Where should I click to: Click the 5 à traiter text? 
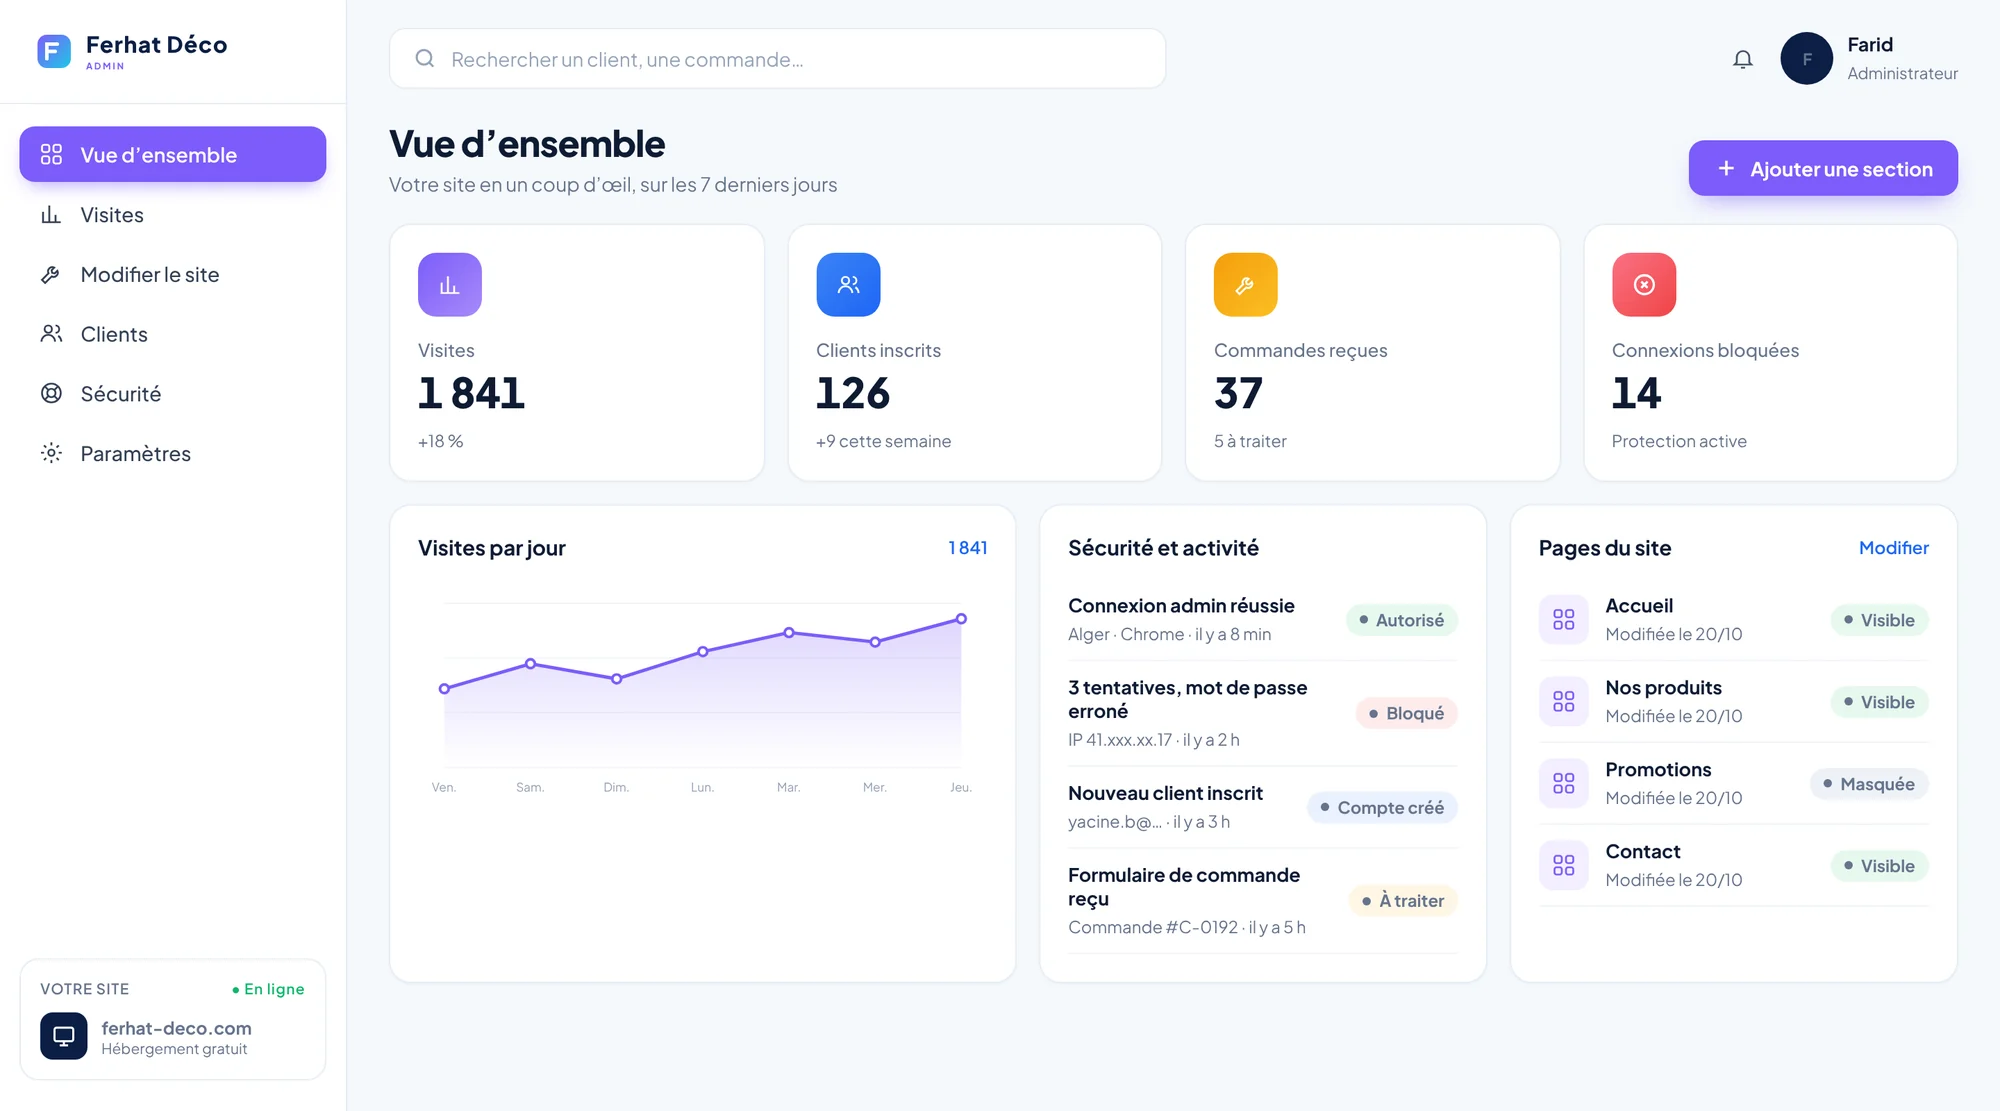[x=1250, y=441]
